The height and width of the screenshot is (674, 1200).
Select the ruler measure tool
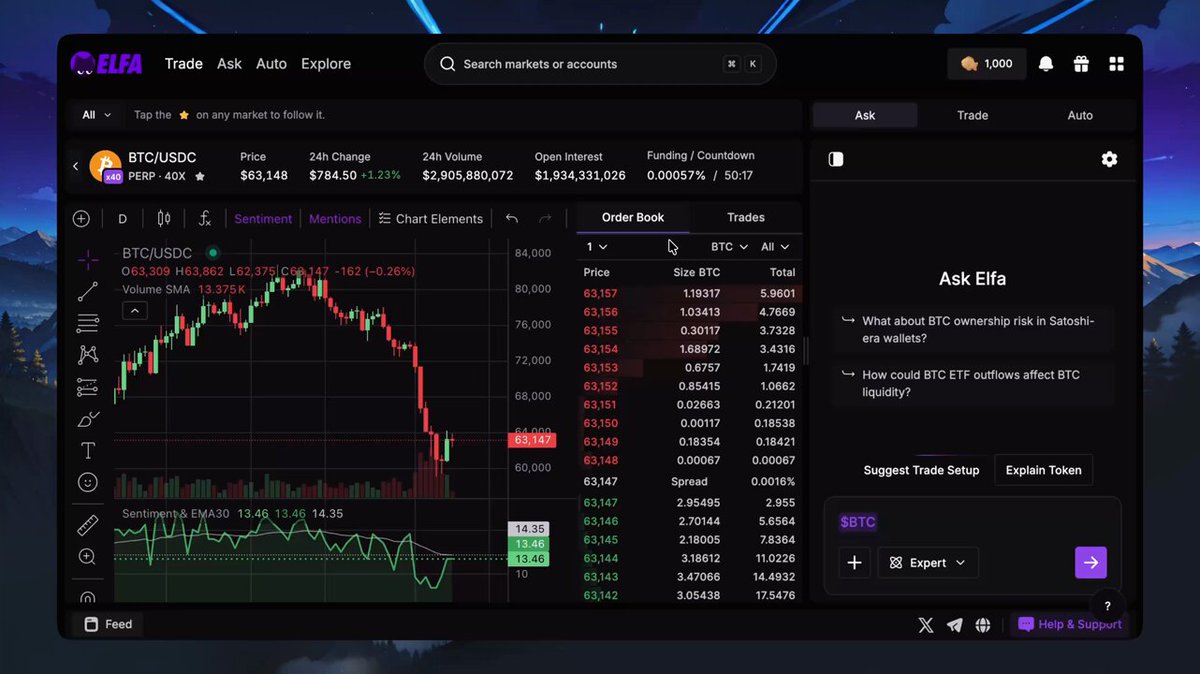click(88, 525)
